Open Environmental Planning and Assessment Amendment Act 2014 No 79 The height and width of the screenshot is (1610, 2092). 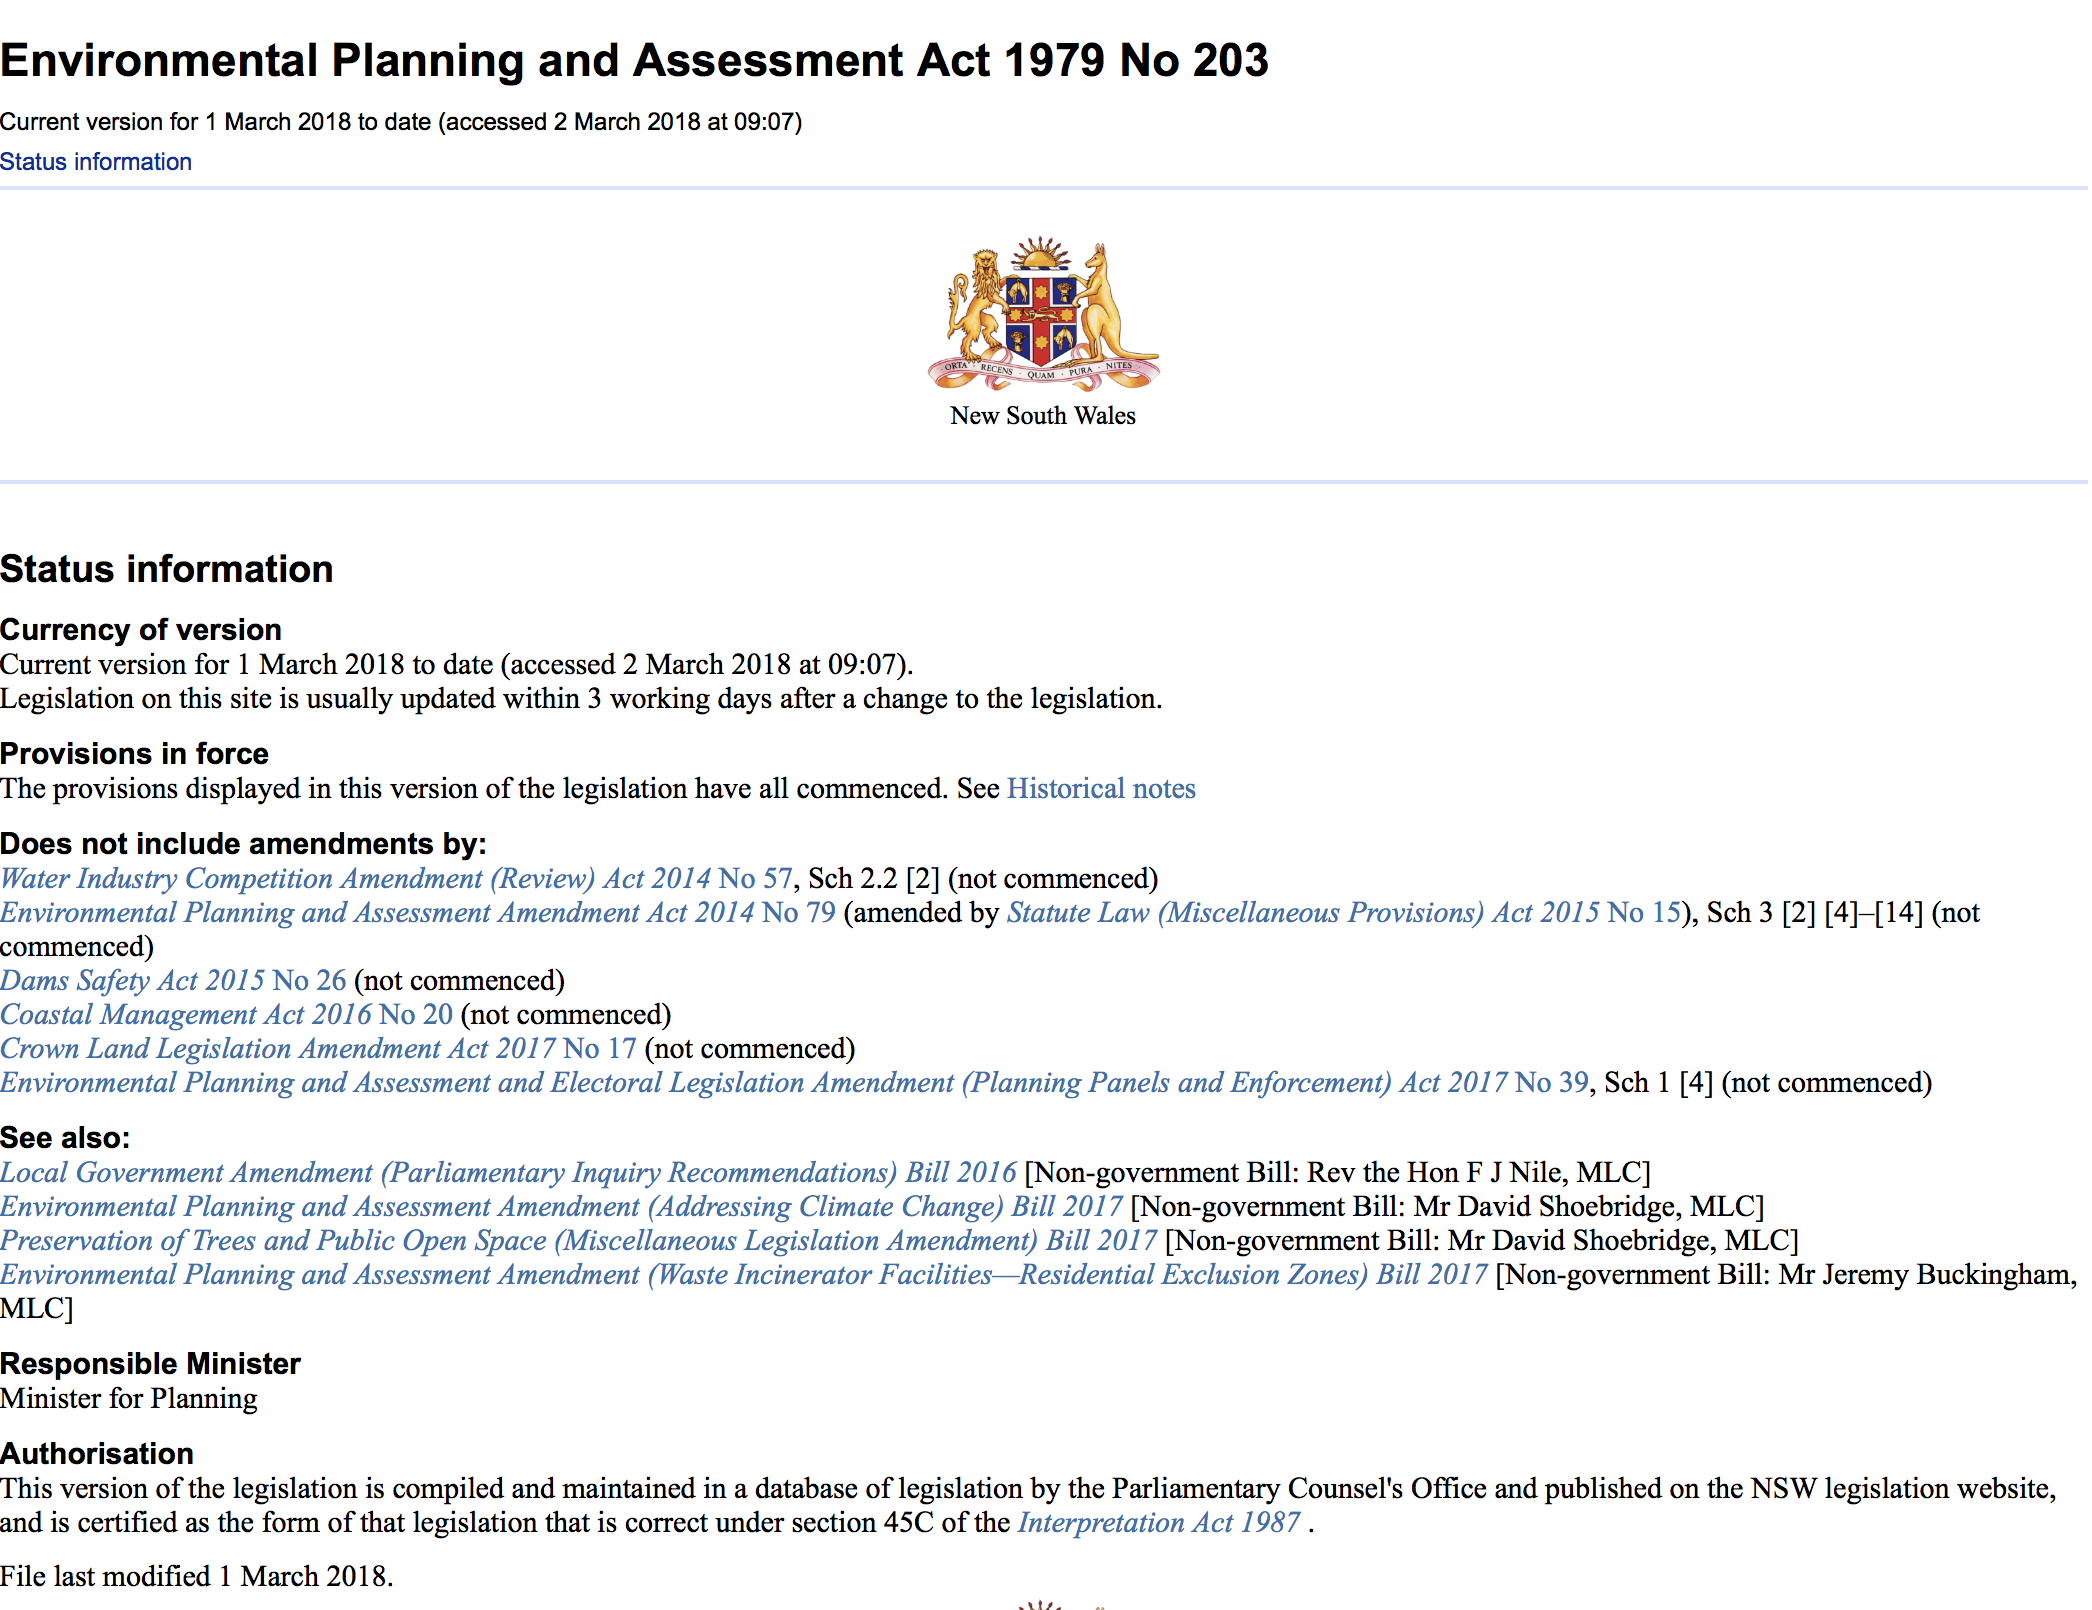417,913
